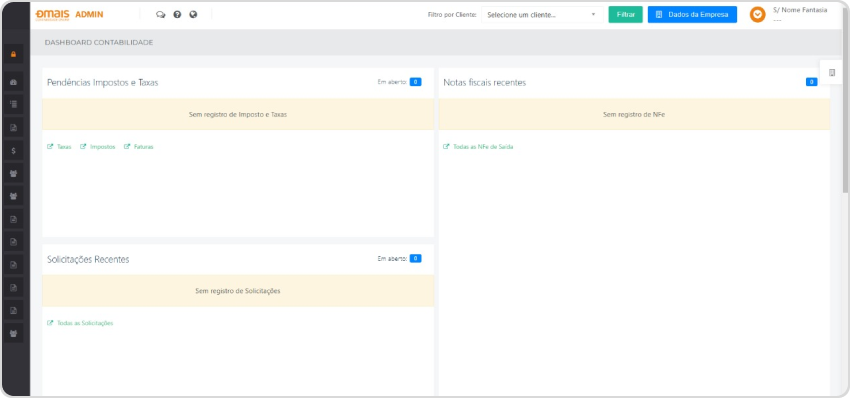Click the DASHBOARD CONTABILIDADE breadcrumb title

pos(99,42)
